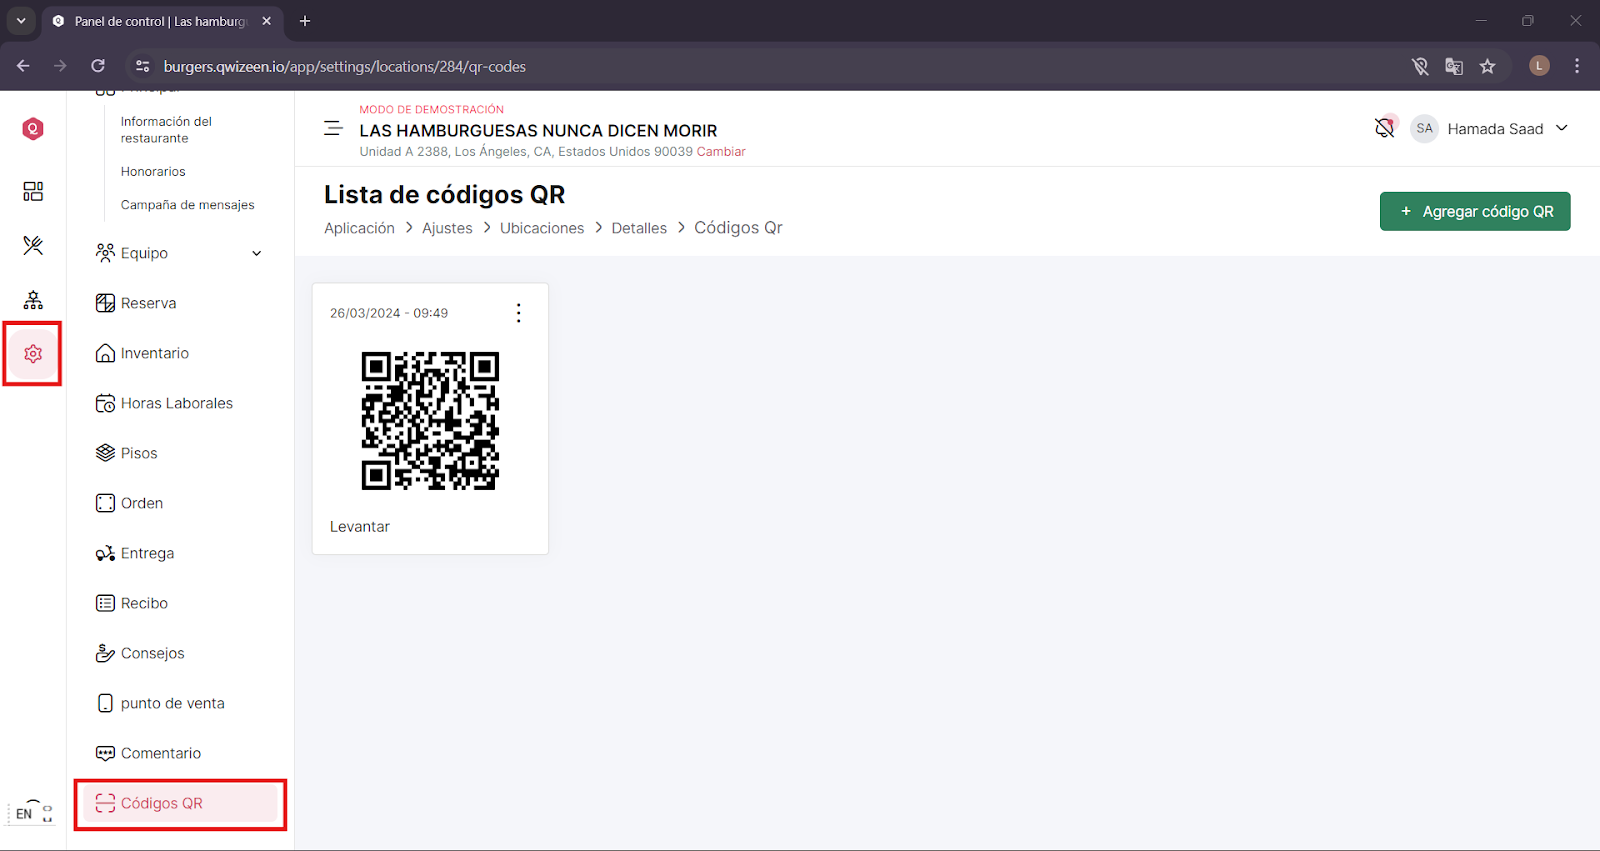Screen dimensions: 1600x851
Task: Click the muted notifications bell icon
Action: [x=1385, y=128]
